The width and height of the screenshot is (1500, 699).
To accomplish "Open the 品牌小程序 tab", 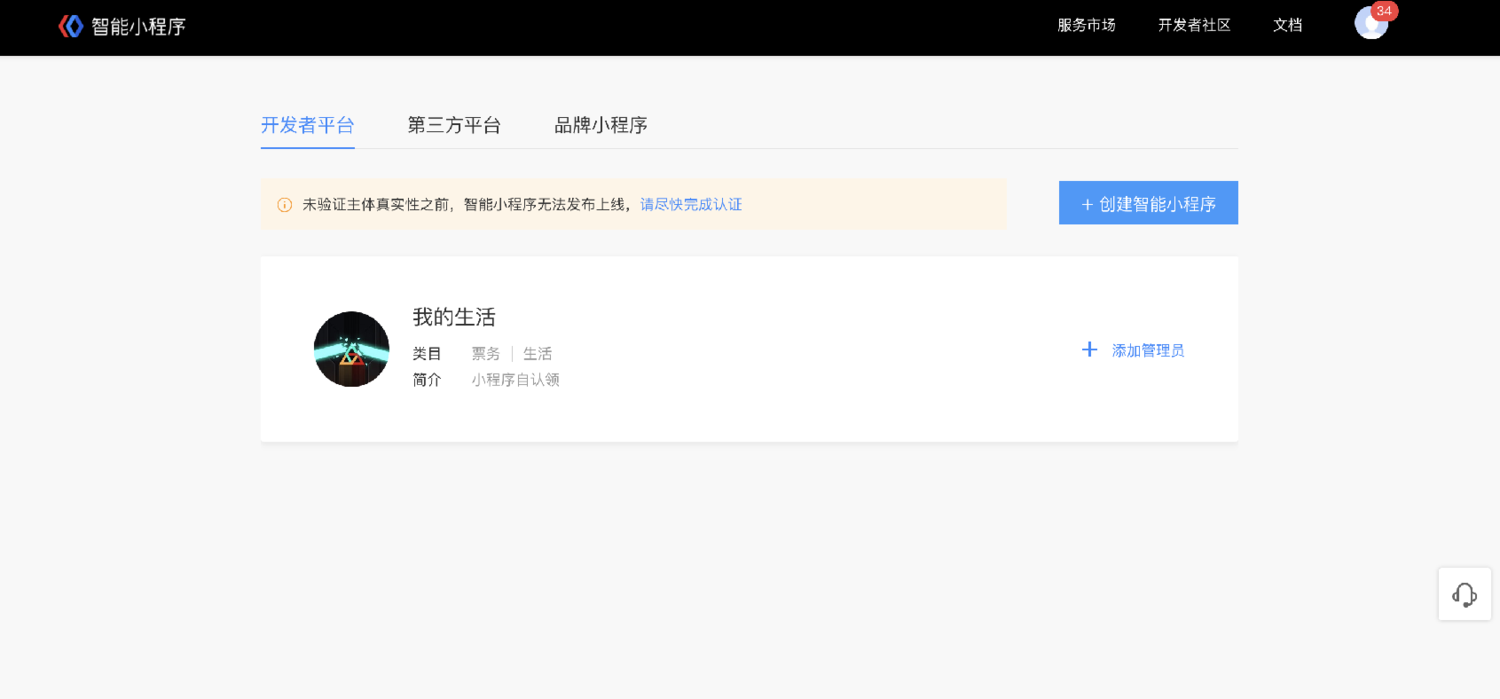I will [x=601, y=125].
